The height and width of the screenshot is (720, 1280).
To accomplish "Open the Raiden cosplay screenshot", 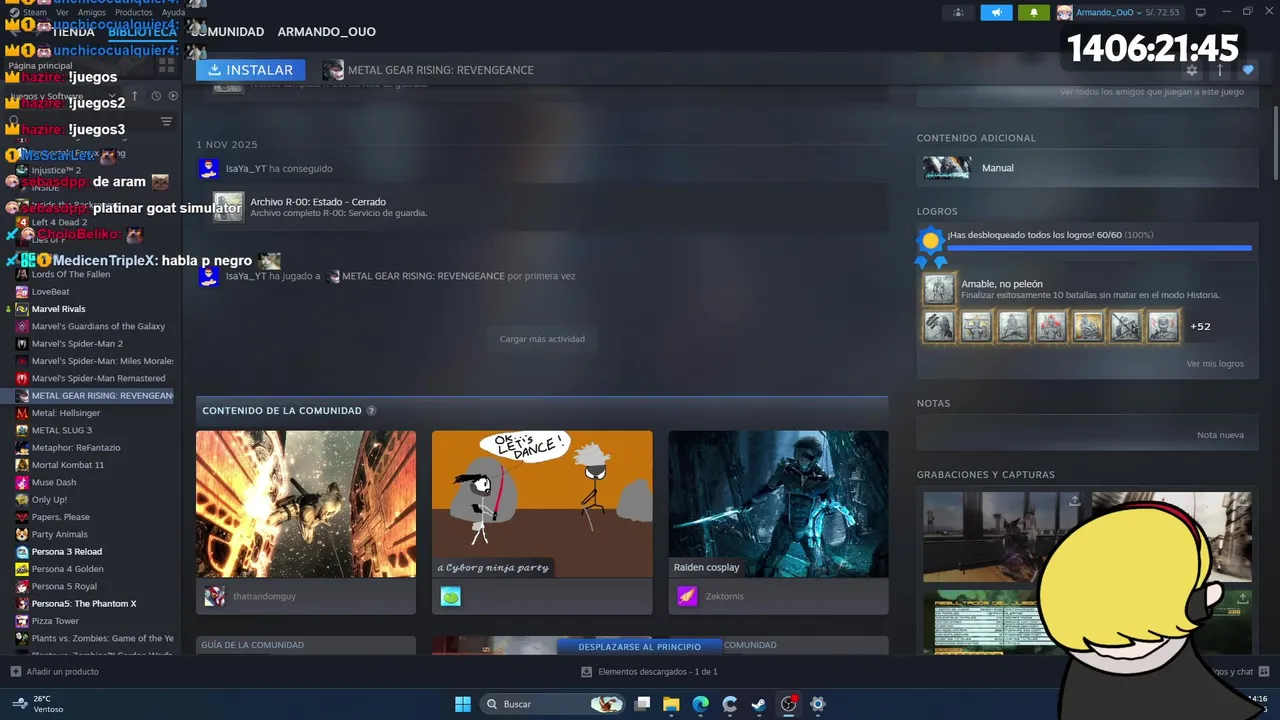I will (778, 504).
